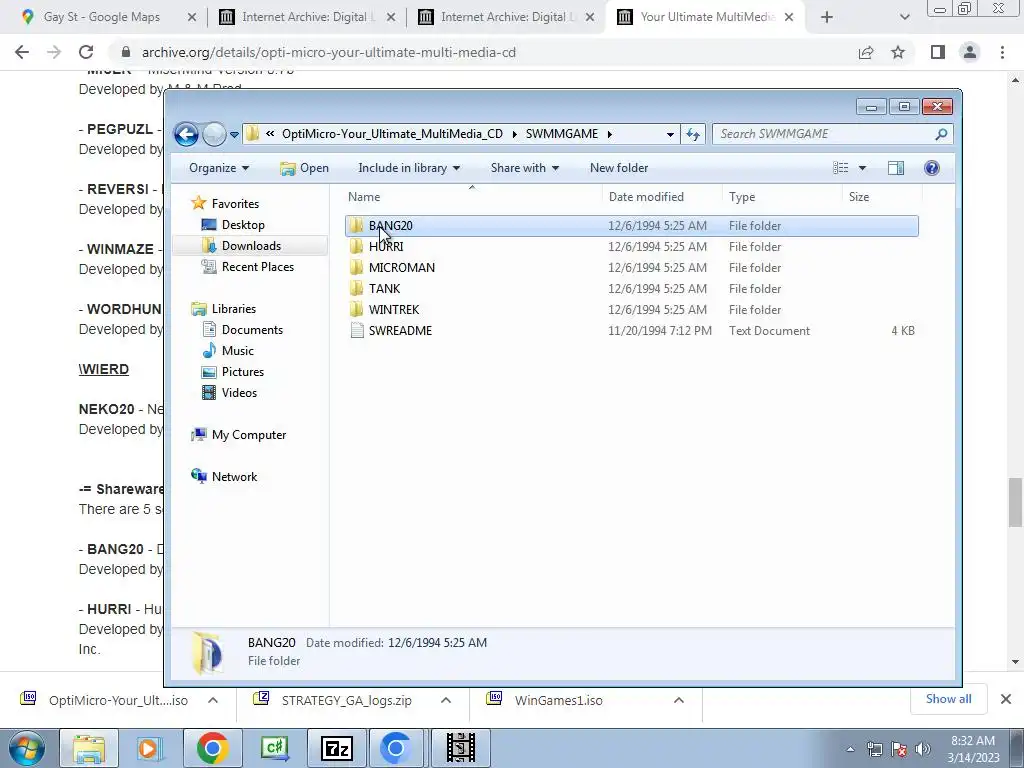Expand arrow after SWMMGAME breadcrumb

click(609, 134)
